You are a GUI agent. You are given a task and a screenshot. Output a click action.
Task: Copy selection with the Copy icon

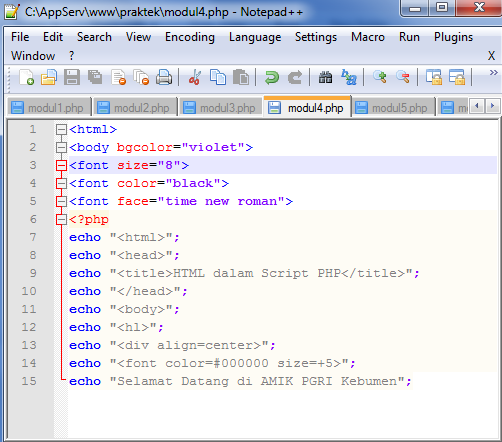(218, 77)
